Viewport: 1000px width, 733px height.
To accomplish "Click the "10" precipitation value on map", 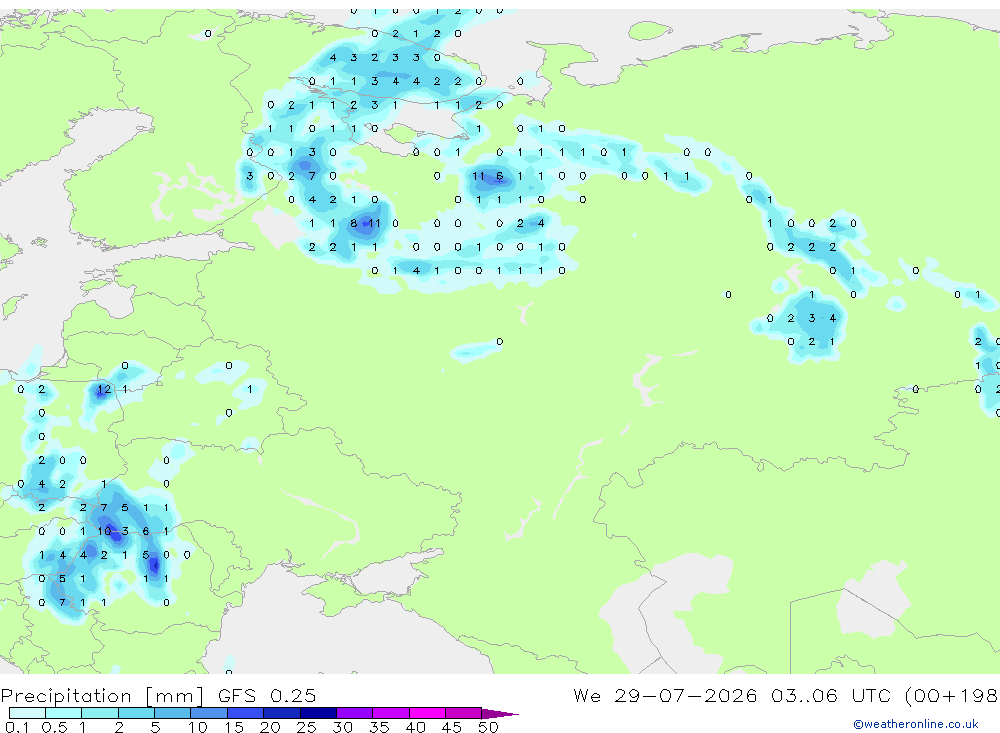I will click(104, 531).
